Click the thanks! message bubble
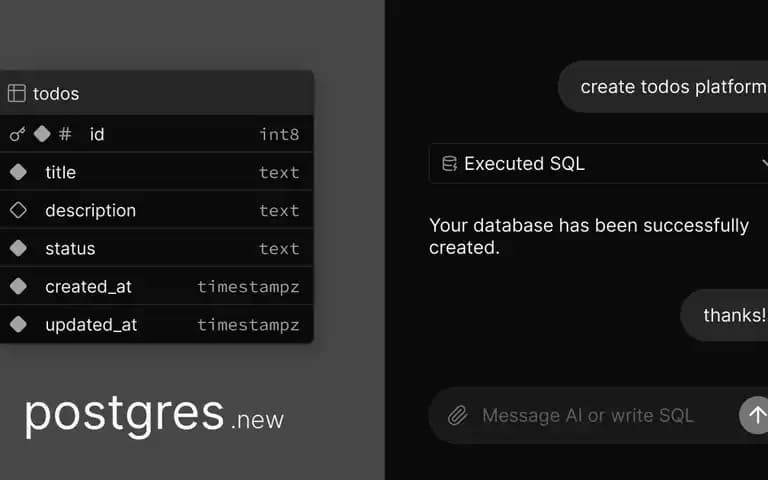The height and width of the screenshot is (480, 768). 724,315
